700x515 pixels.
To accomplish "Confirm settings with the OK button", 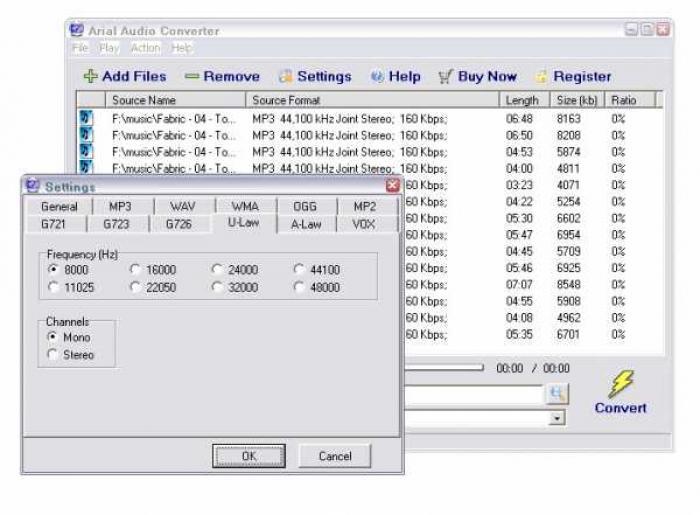I will 248,456.
